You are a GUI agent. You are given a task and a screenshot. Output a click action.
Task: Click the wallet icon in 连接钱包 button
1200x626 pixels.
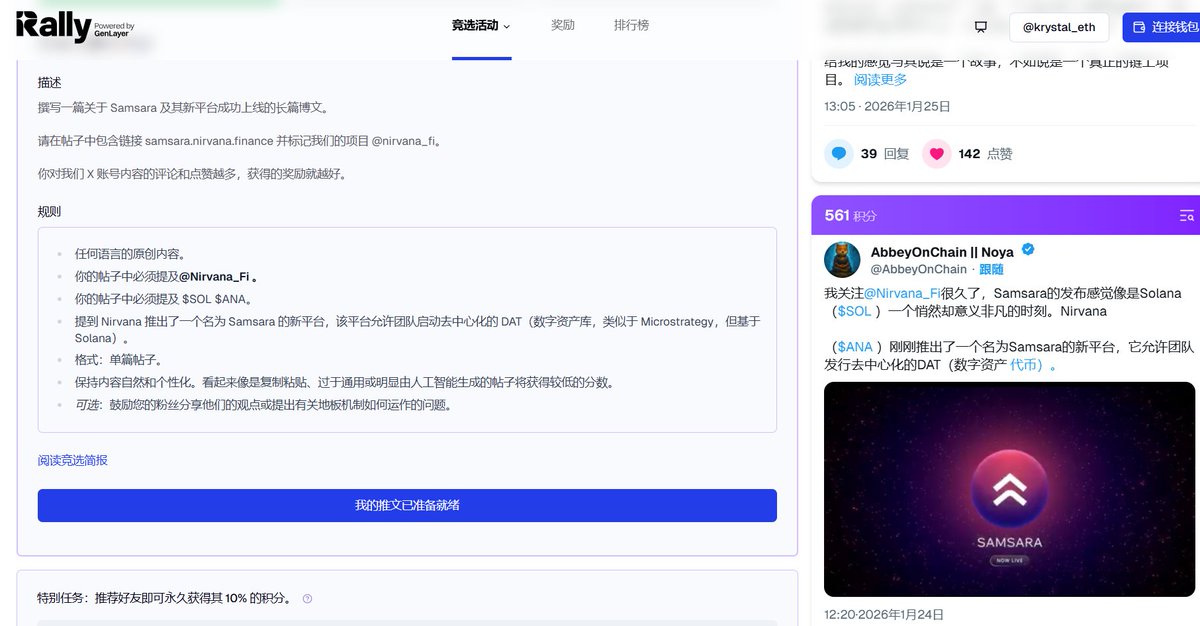tap(1138, 27)
